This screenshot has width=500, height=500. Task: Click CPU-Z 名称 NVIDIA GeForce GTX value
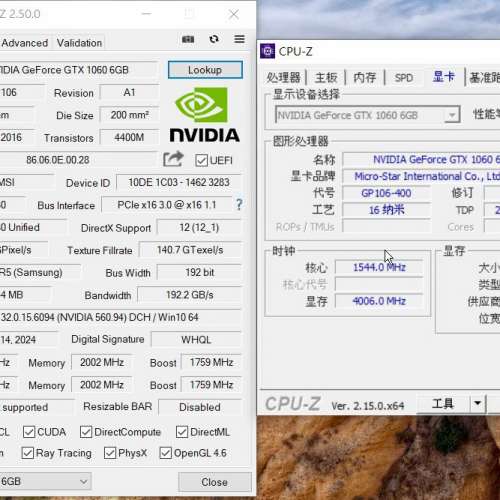pyautogui.click(x=422, y=160)
